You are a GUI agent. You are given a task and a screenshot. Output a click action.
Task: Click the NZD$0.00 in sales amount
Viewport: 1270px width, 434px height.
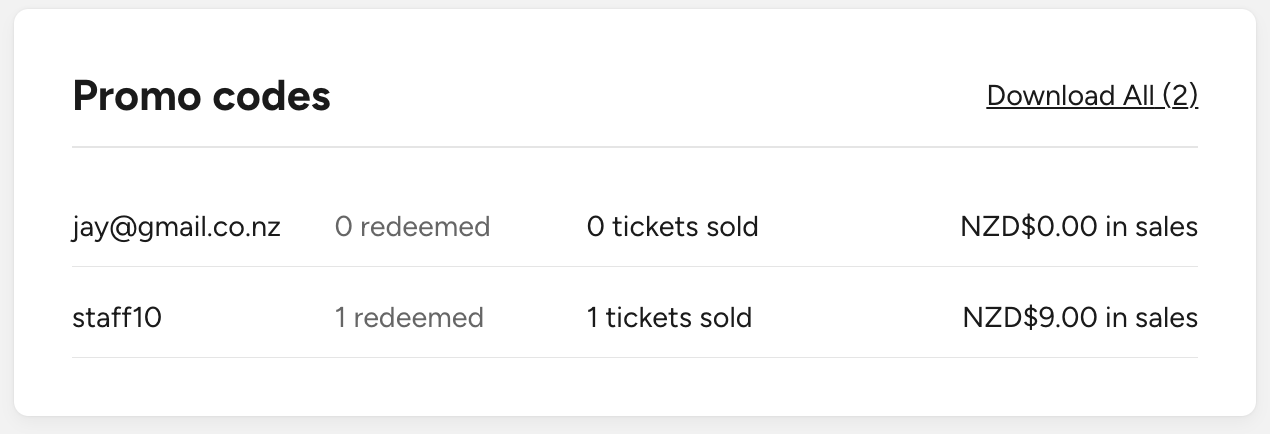1079,227
